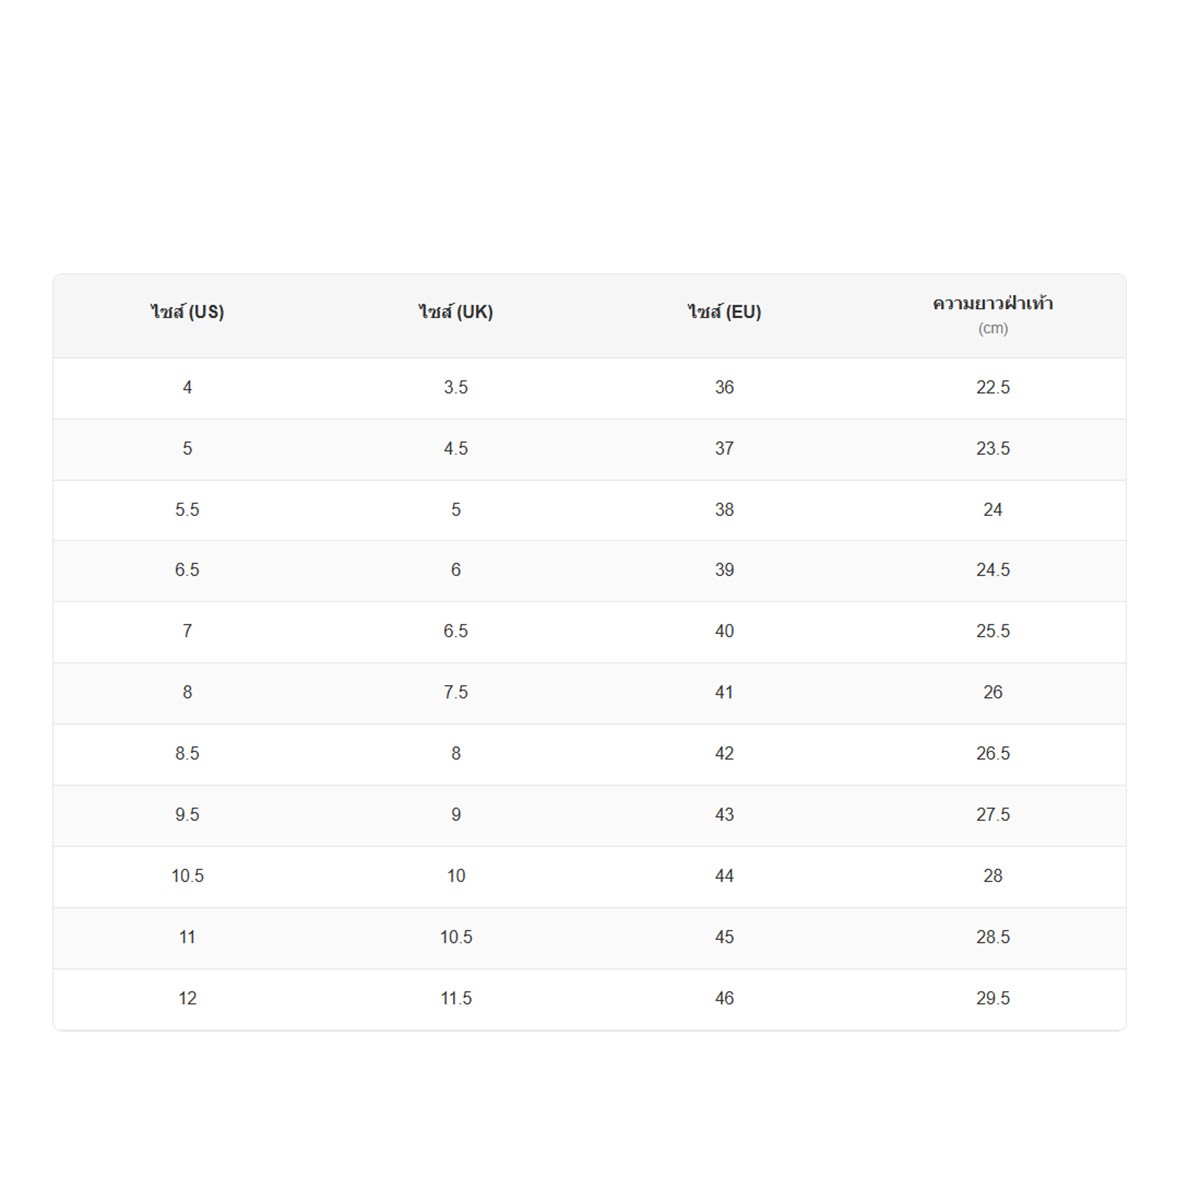Choose the EU size 39 cell
Image resolution: width=1200 pixels, height=1200 pixels.
pyautogui.click(x=724, y=571)
